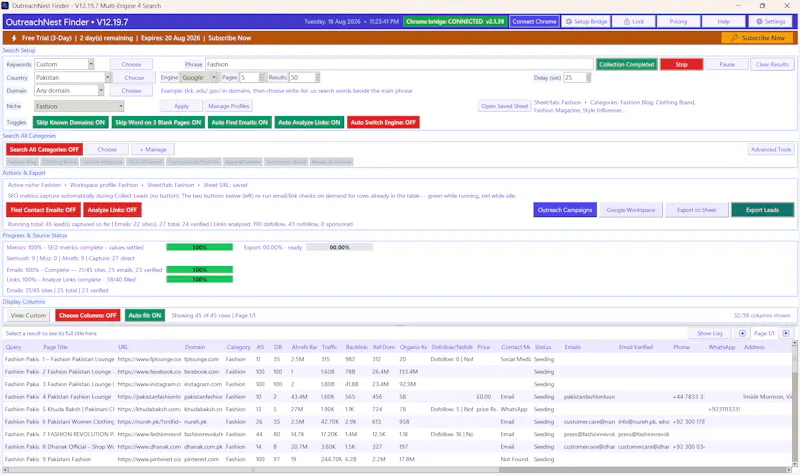Open Outreach Campaigns
This screenshot has height=475, width=800.
point(565,210)
